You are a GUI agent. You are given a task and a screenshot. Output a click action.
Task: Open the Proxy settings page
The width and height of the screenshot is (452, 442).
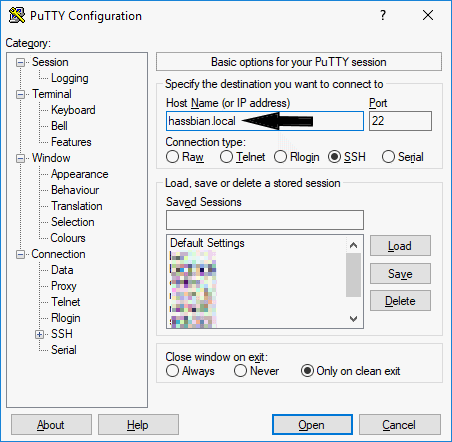pyautogui.click(x=64, y=286)
